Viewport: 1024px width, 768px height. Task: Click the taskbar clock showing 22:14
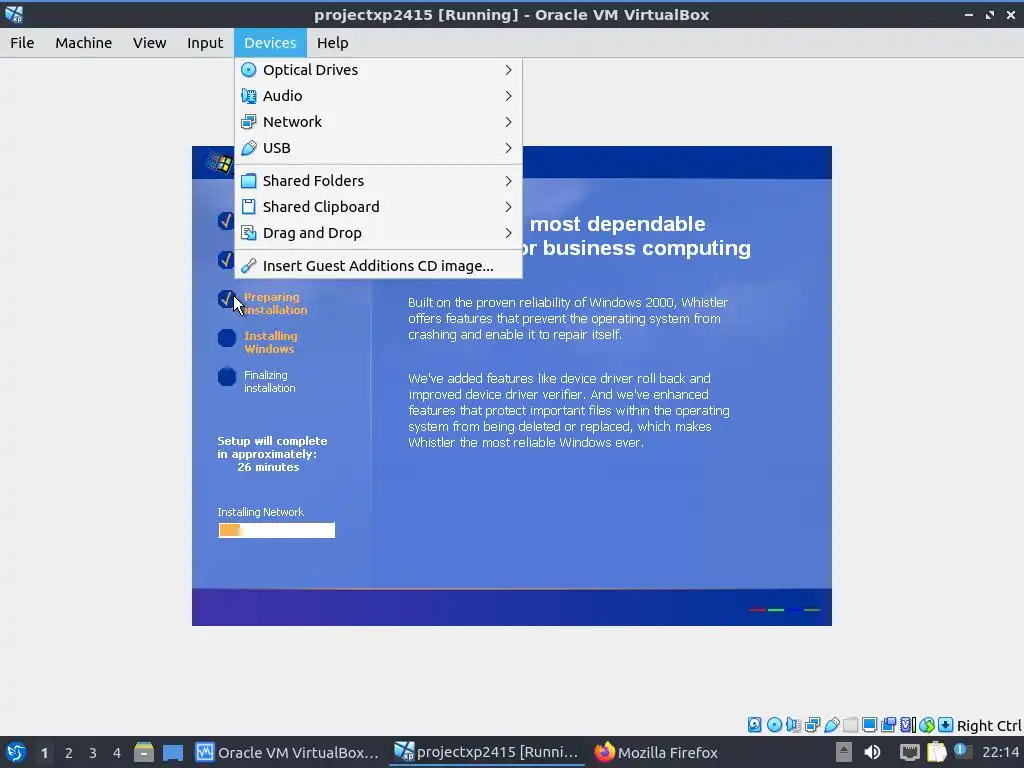click(1000, 752)
